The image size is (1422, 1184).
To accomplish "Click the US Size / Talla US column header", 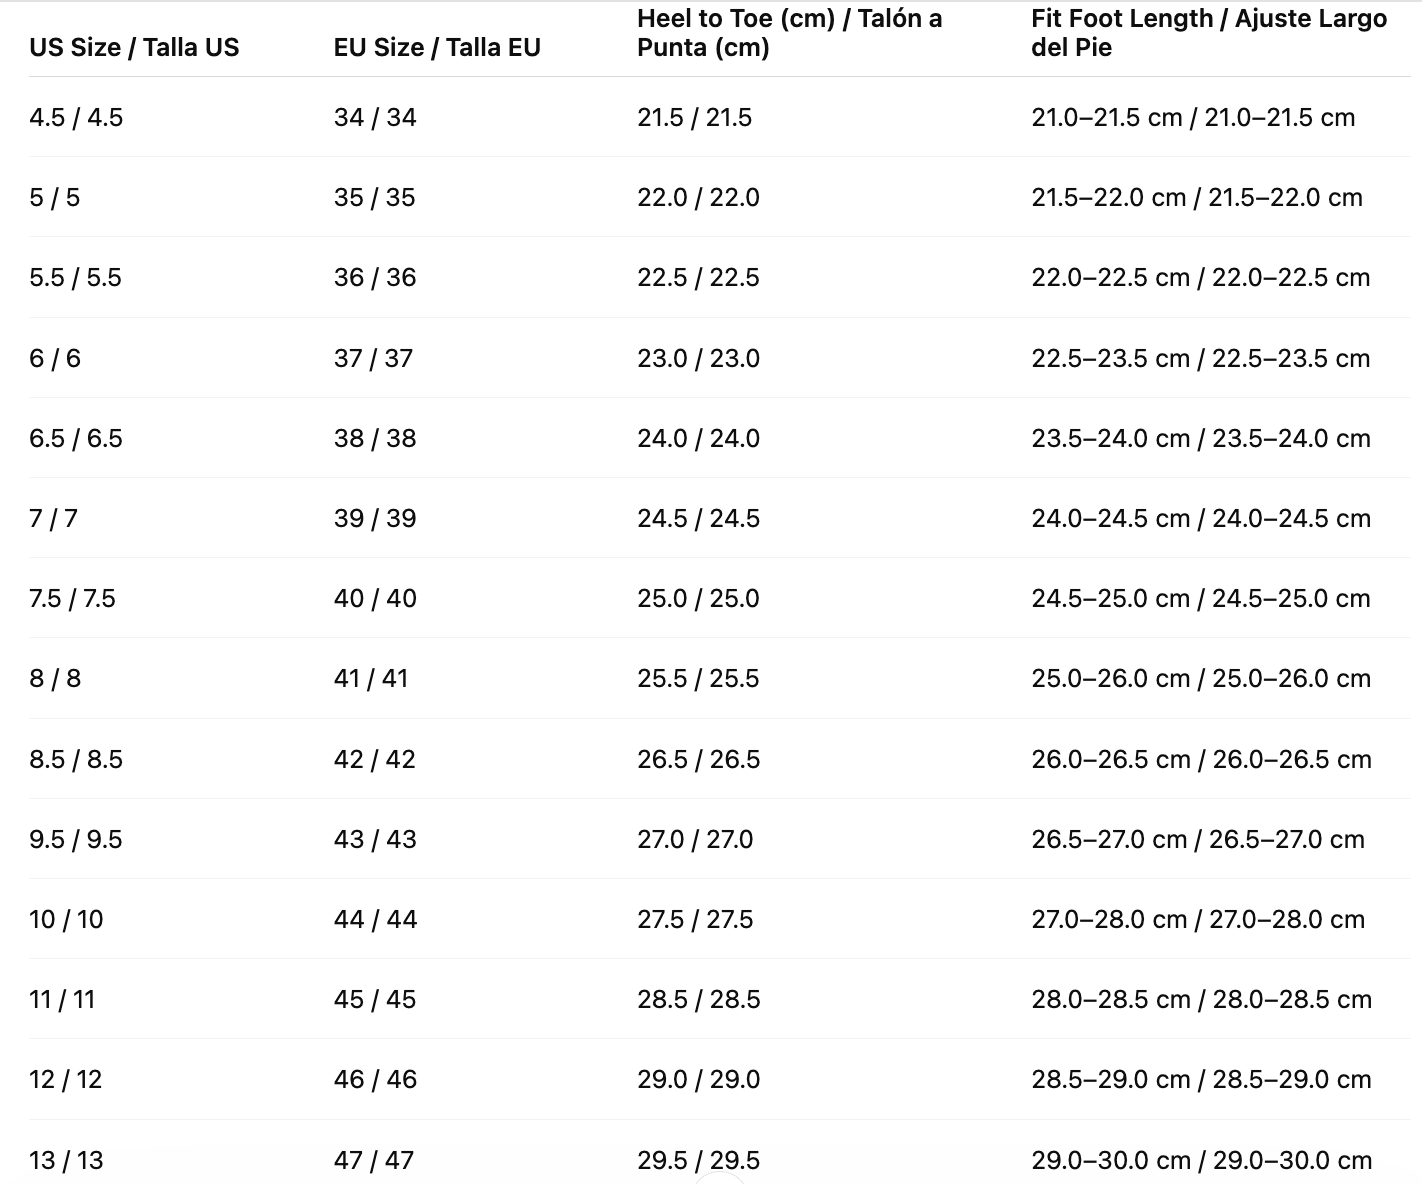I will [134, 47].
